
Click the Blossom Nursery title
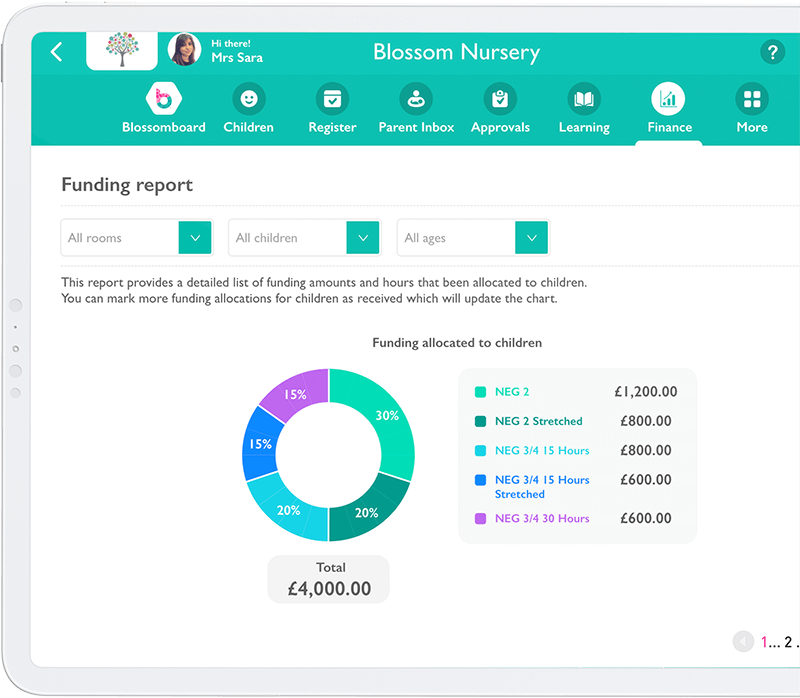(457, 53)
